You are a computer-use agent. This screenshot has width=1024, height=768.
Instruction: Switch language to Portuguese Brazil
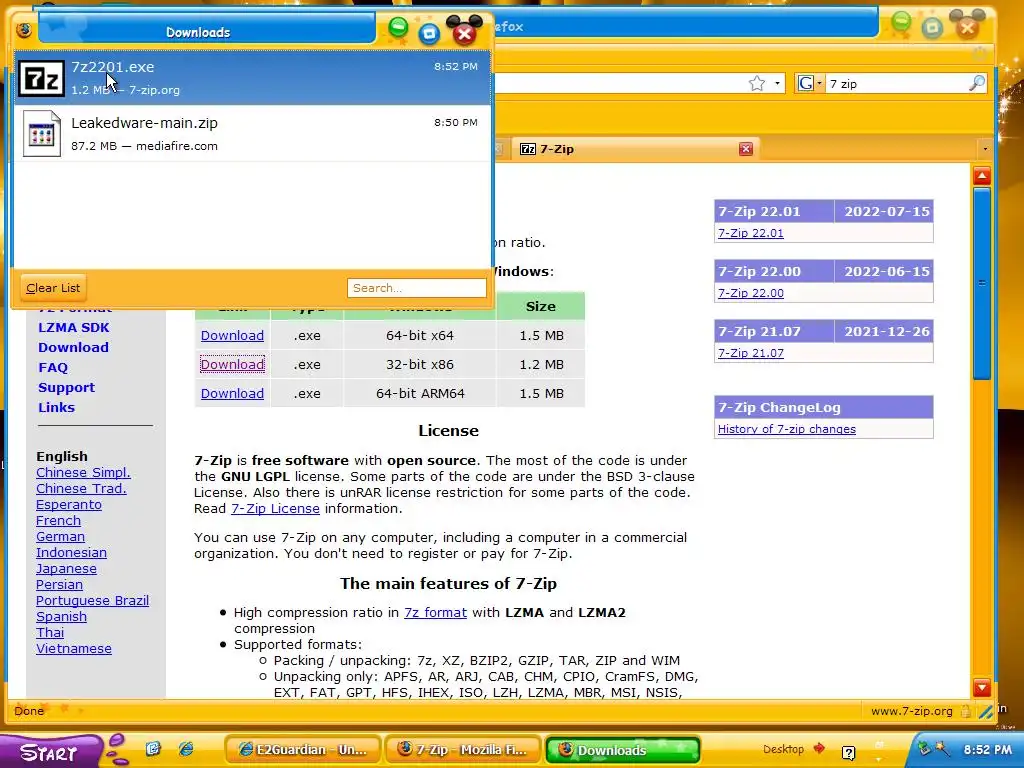click(x=92, y=601)
